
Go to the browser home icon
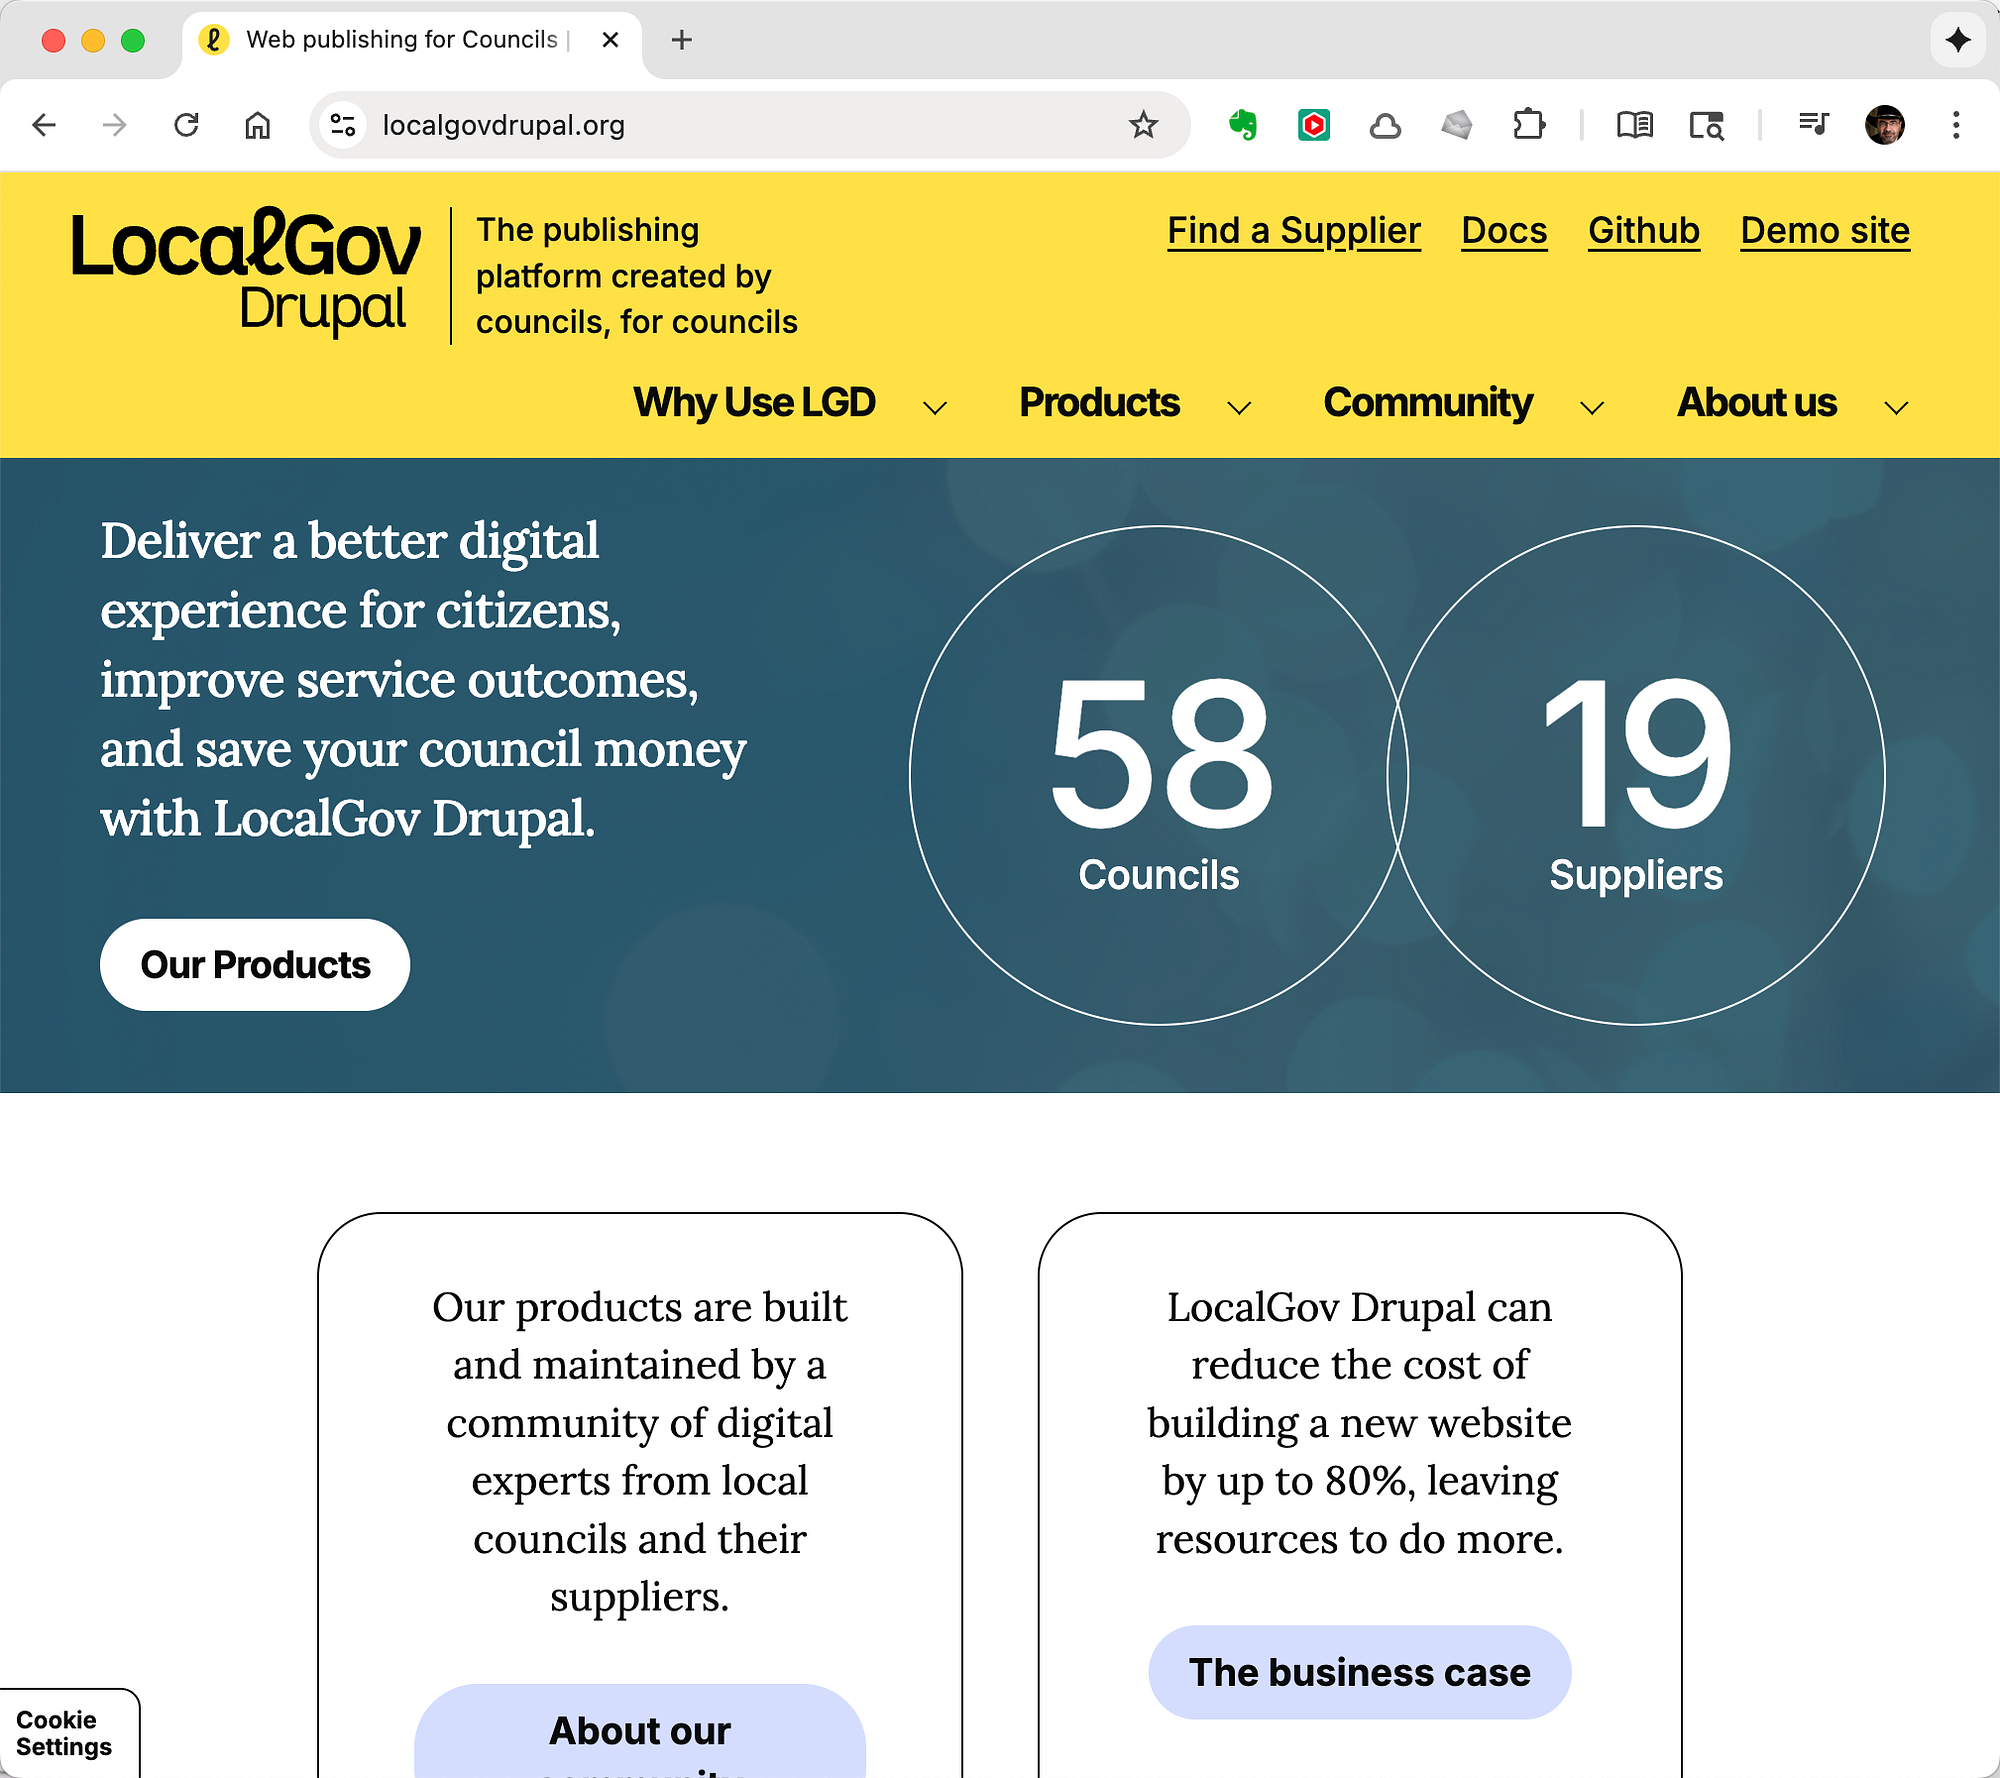[258, 125]
